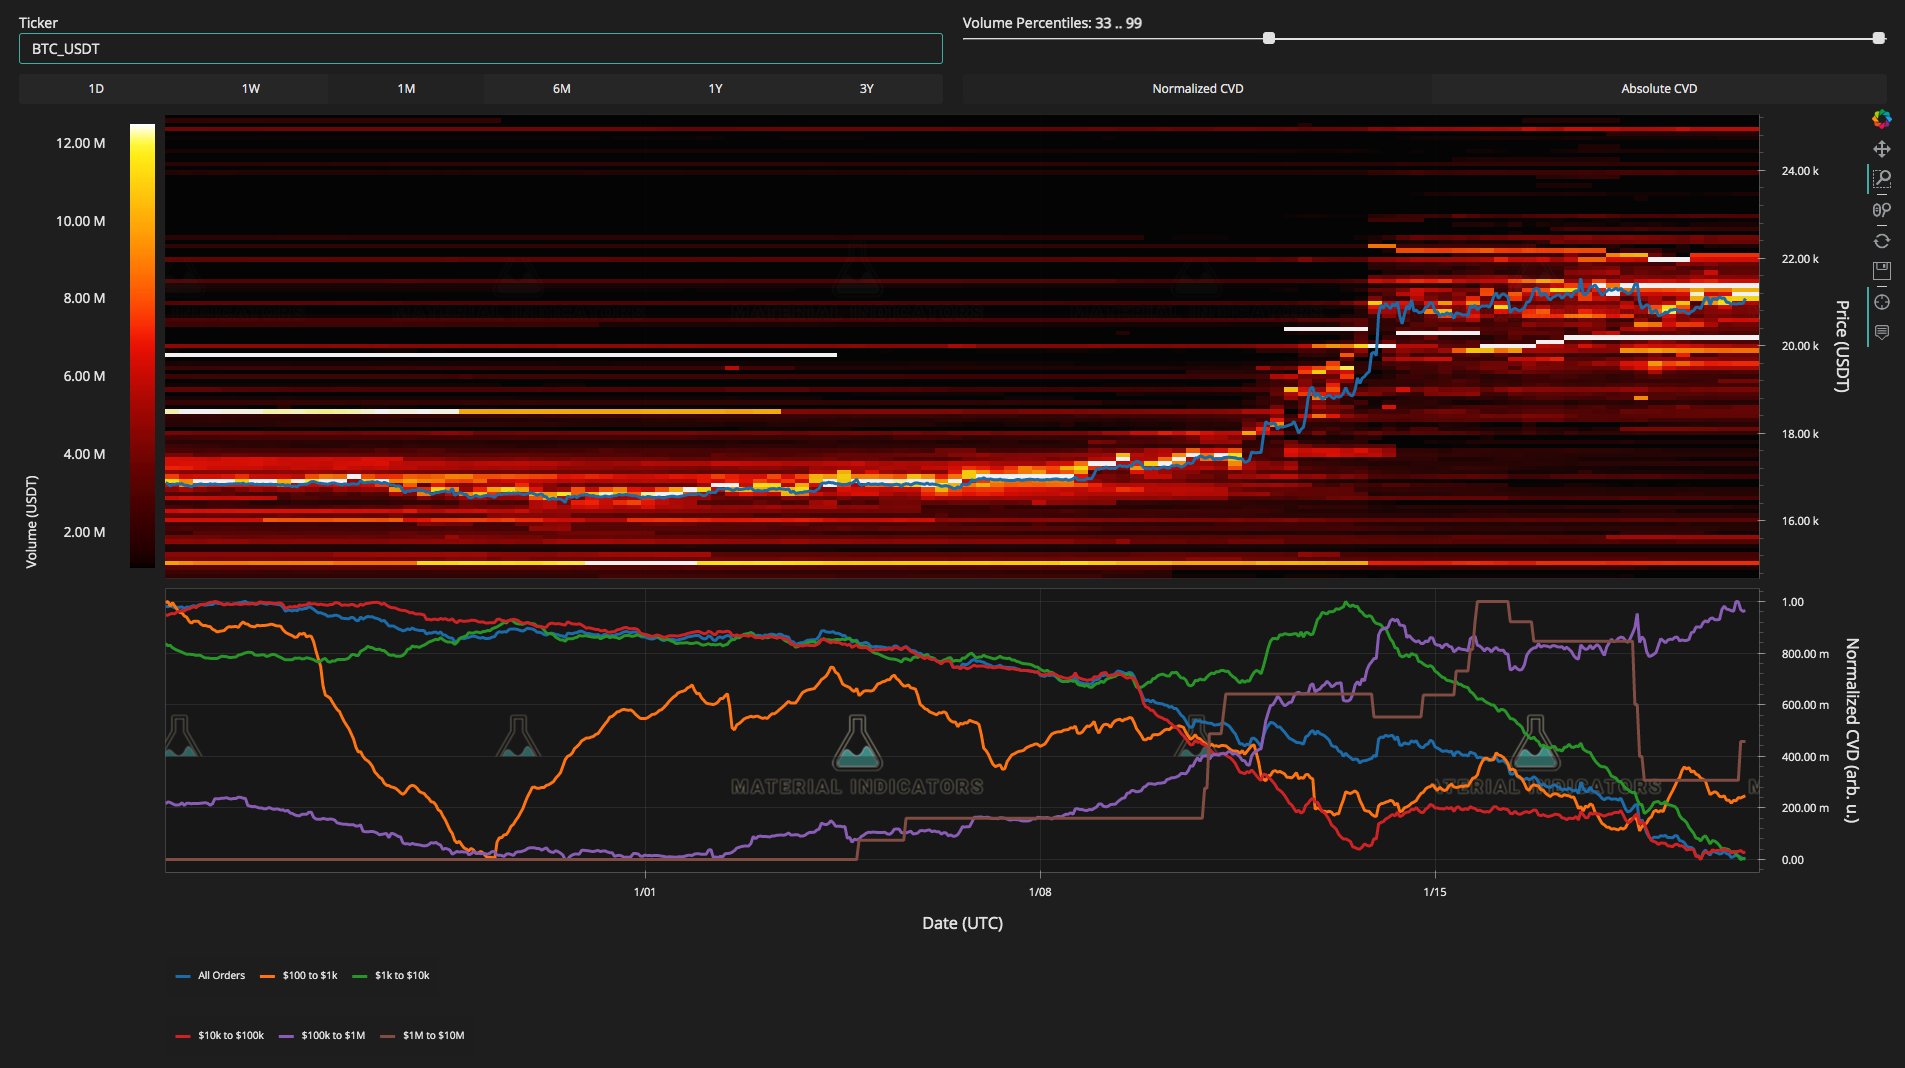Select the 1M time range

pyautogui.click(x=406, y=89)
